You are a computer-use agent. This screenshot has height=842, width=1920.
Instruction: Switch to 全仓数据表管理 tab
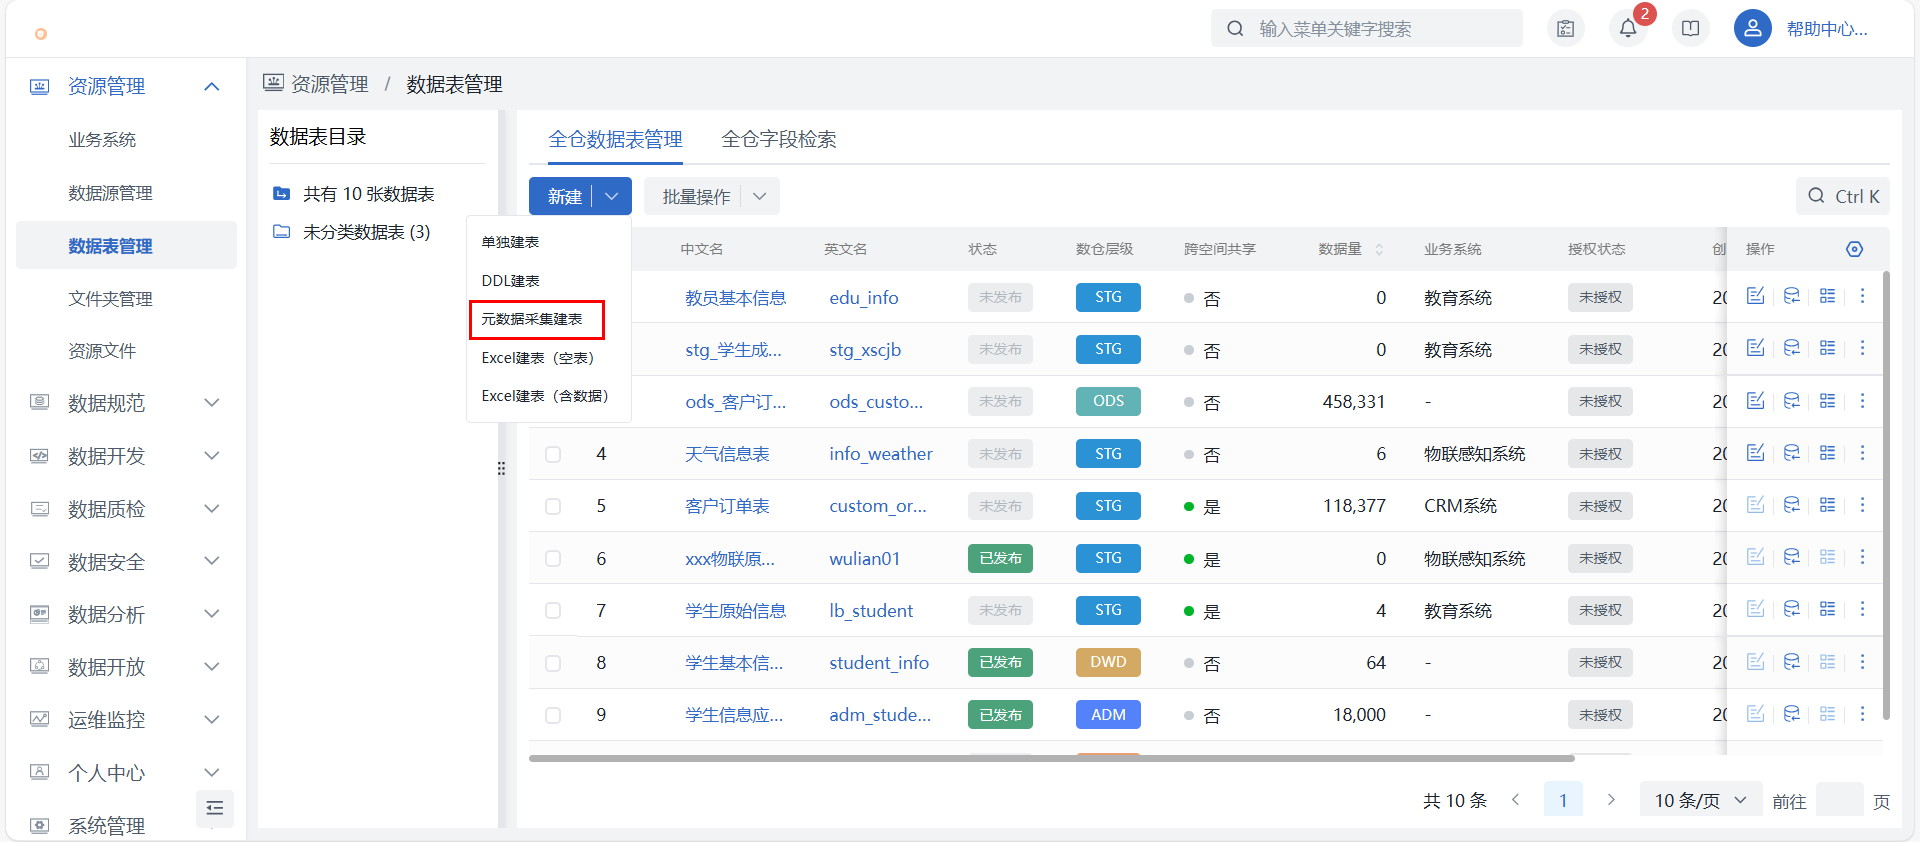(x=615, y=139)
